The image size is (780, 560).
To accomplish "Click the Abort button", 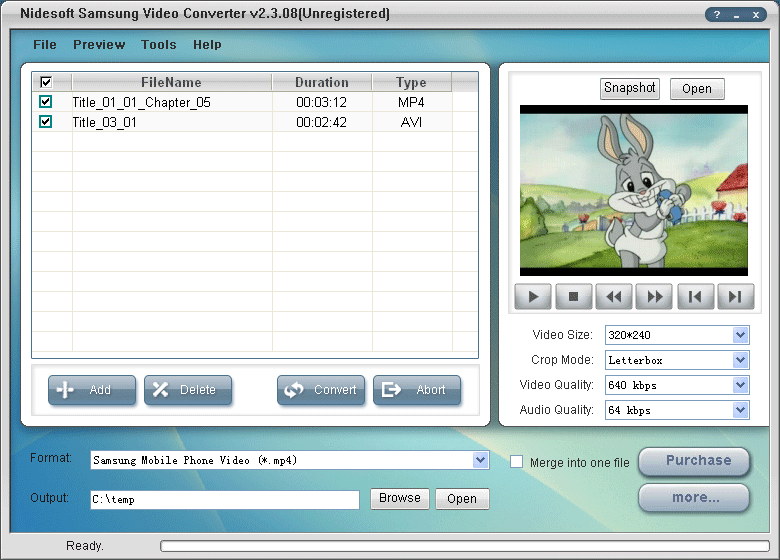I will [x=417, y=390].
